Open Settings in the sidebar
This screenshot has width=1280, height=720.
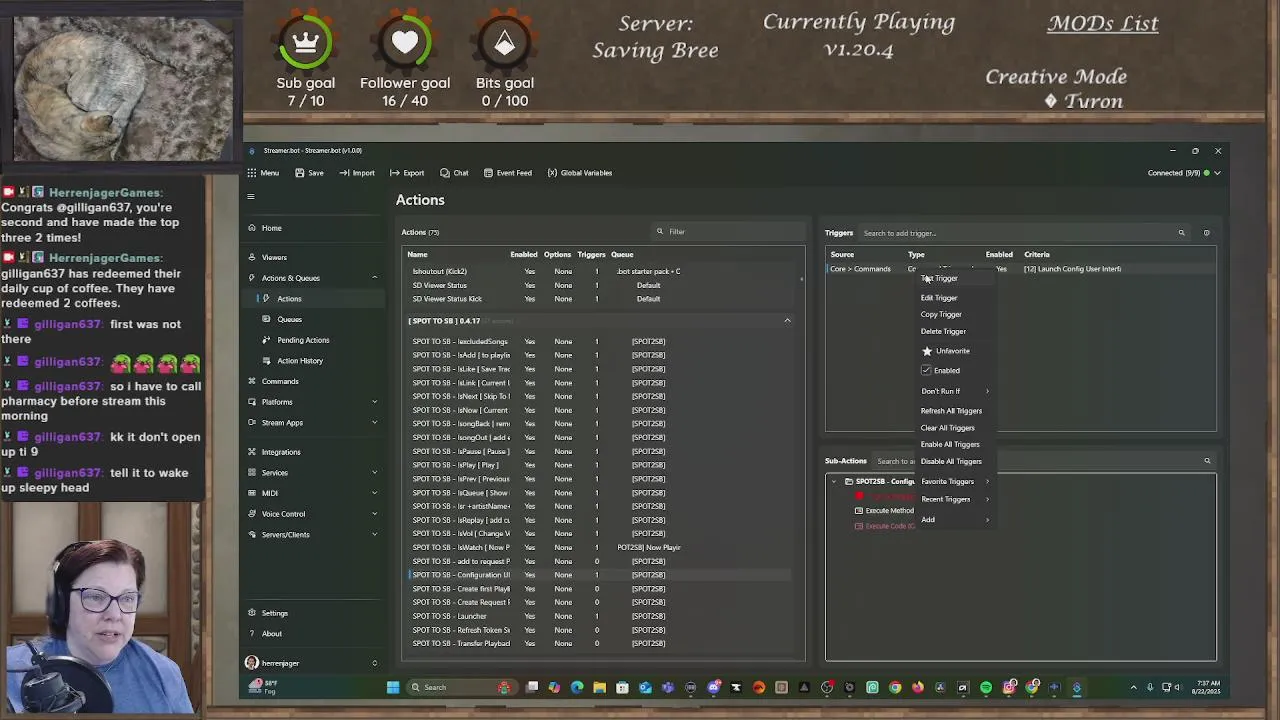pyautogui.click(x=274, y=613)
